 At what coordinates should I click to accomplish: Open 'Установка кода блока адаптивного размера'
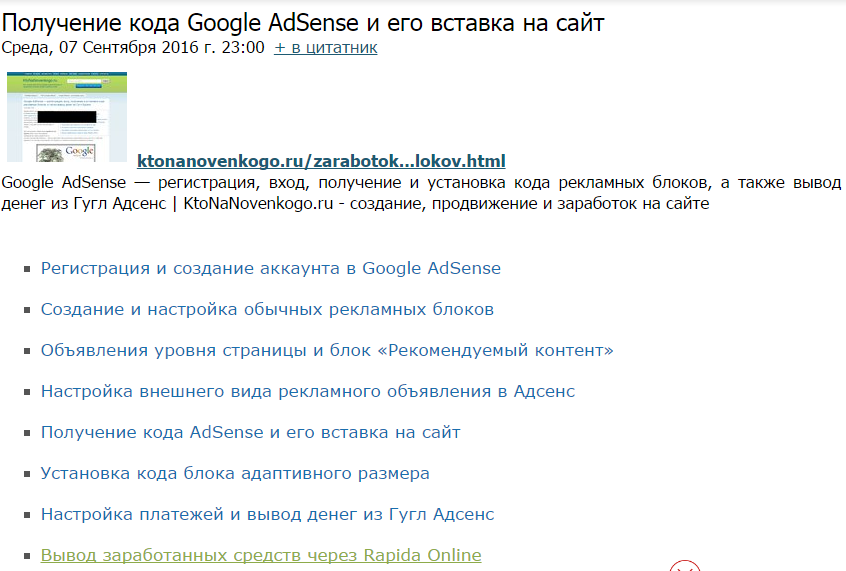tap(235, 473)
